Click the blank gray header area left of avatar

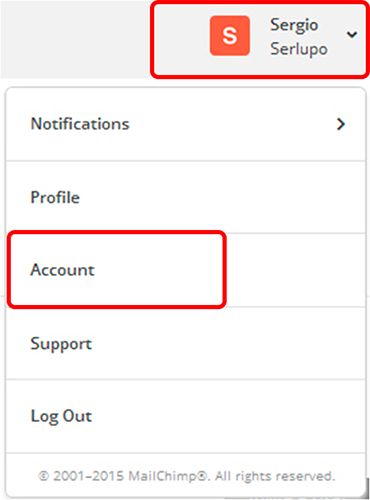[x=75, y=39]
